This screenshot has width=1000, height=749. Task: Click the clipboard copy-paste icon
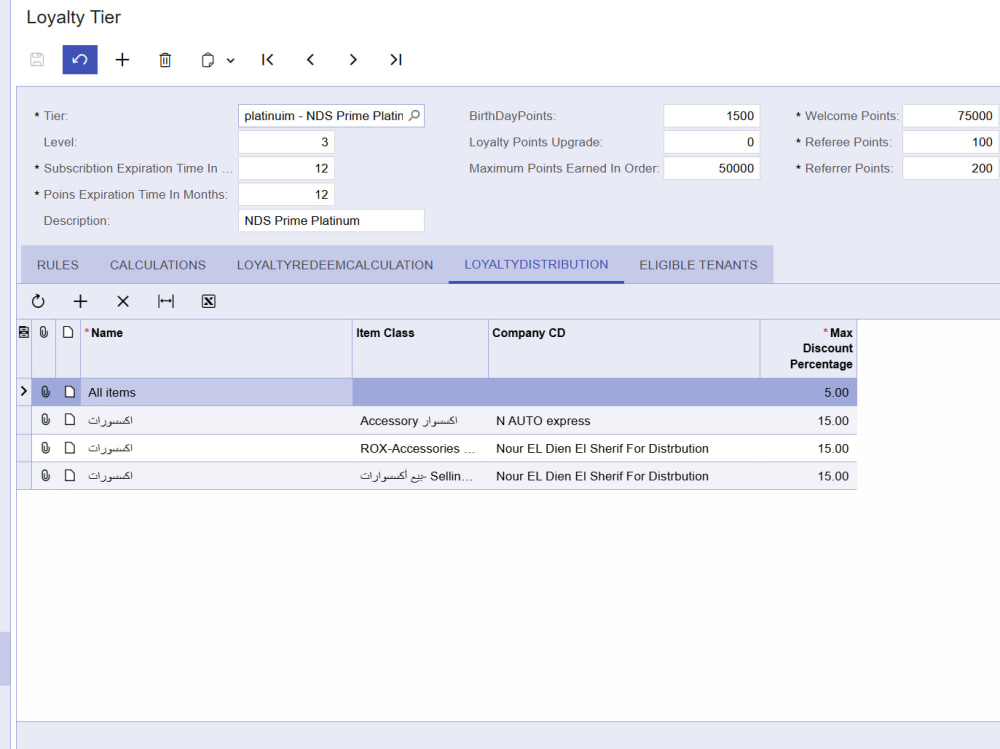click(x=207, y=60)
